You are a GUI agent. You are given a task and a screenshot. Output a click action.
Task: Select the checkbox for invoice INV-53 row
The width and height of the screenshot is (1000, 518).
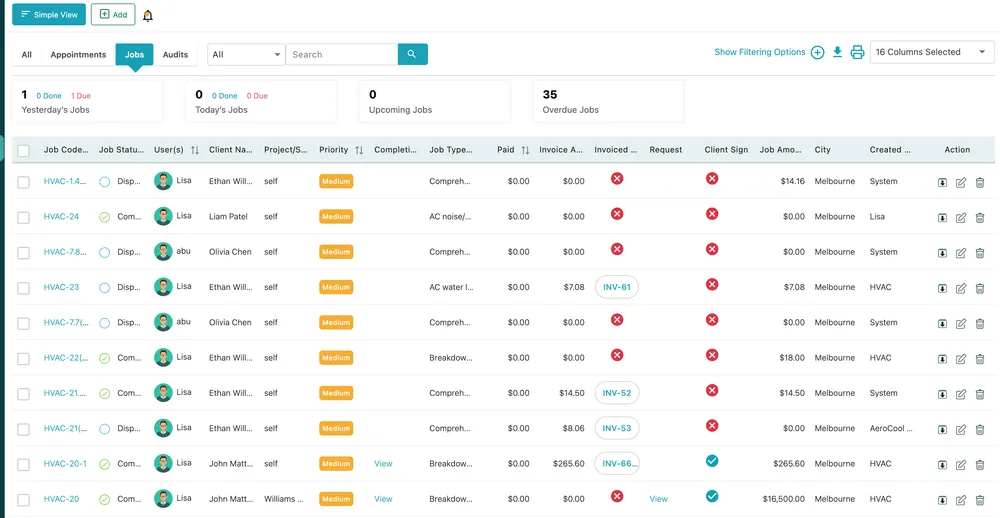pos(24,429)
